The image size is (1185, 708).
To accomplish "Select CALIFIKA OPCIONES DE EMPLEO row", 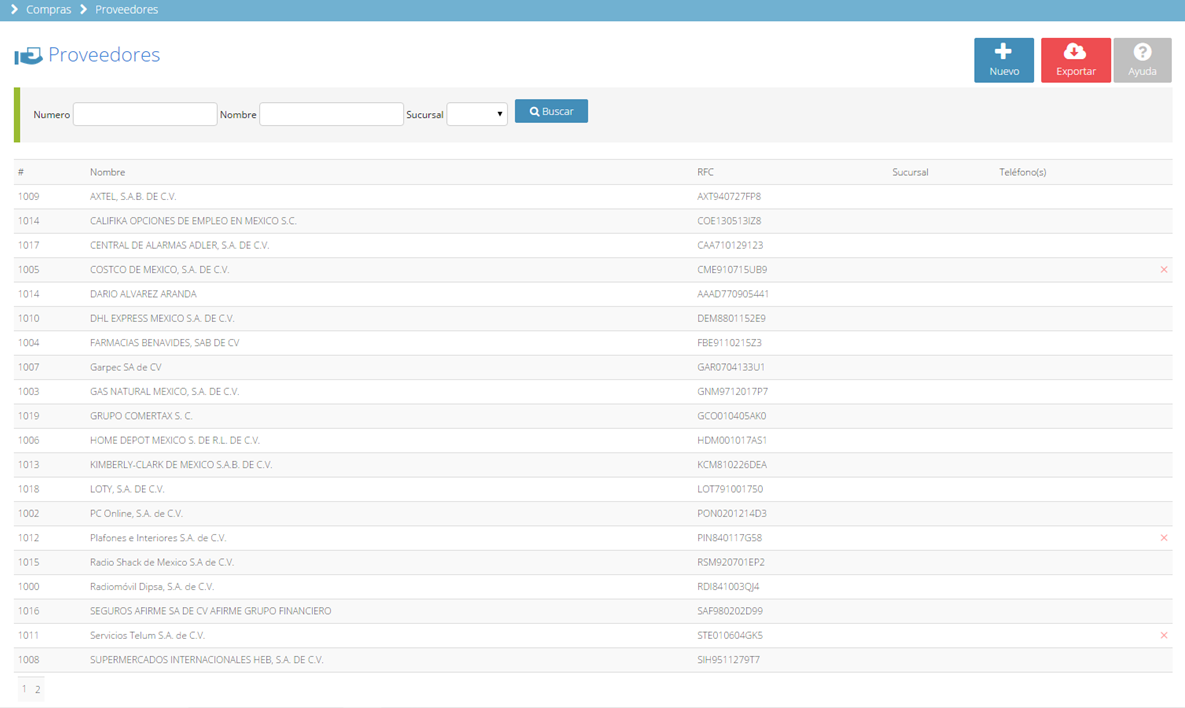I will (593, 221).
